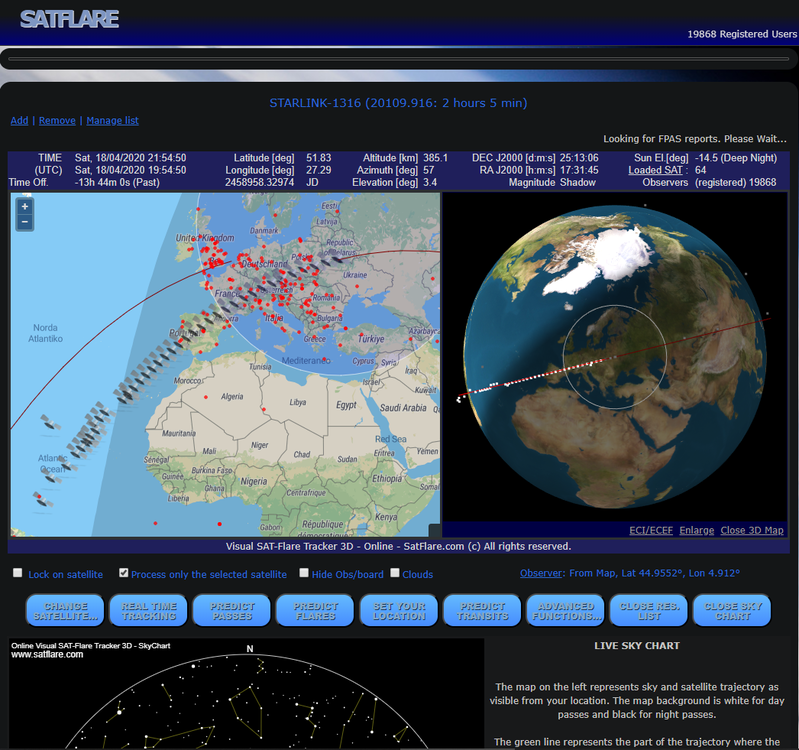
Task: Click the SATFLARE logo
Action: point(69,19)
